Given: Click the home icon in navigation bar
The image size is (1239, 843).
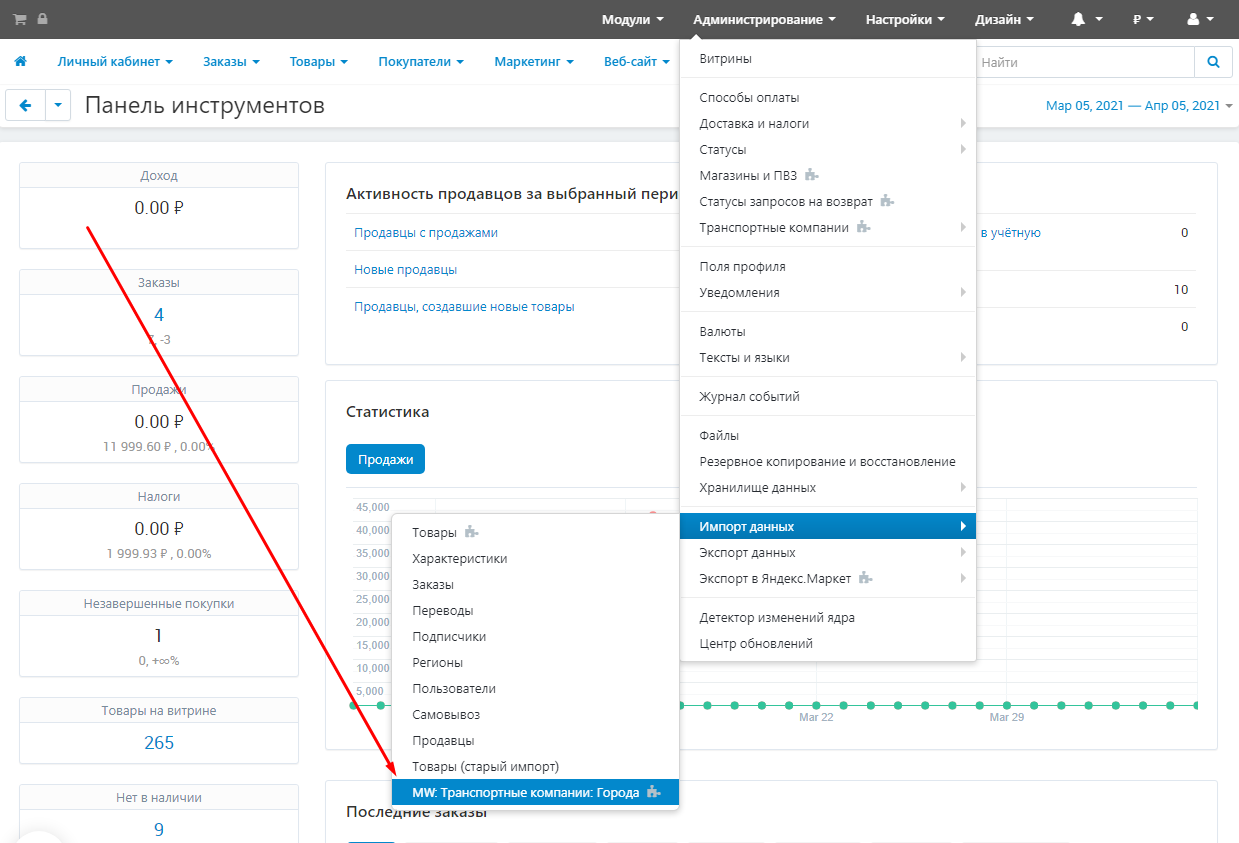Looking at the screenshot, I should coord(20,62).
